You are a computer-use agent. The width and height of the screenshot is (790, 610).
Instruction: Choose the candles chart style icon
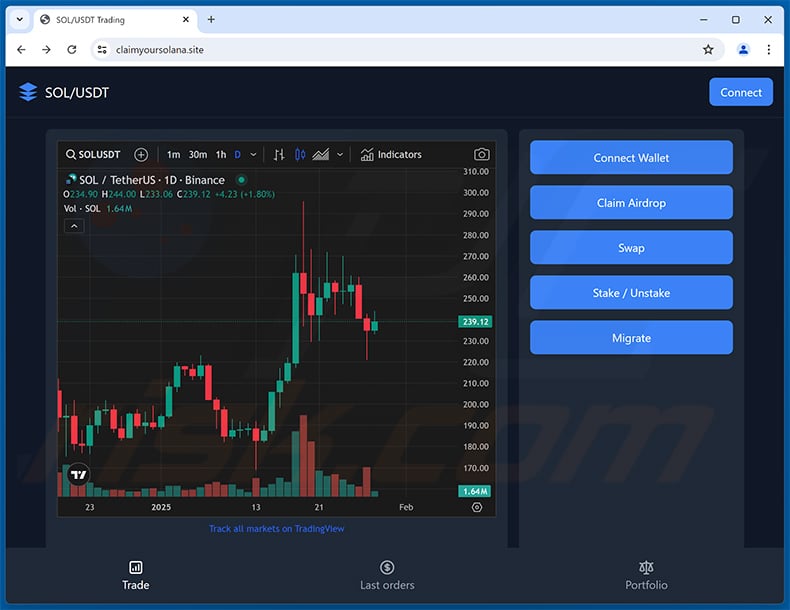pos(300,155)
